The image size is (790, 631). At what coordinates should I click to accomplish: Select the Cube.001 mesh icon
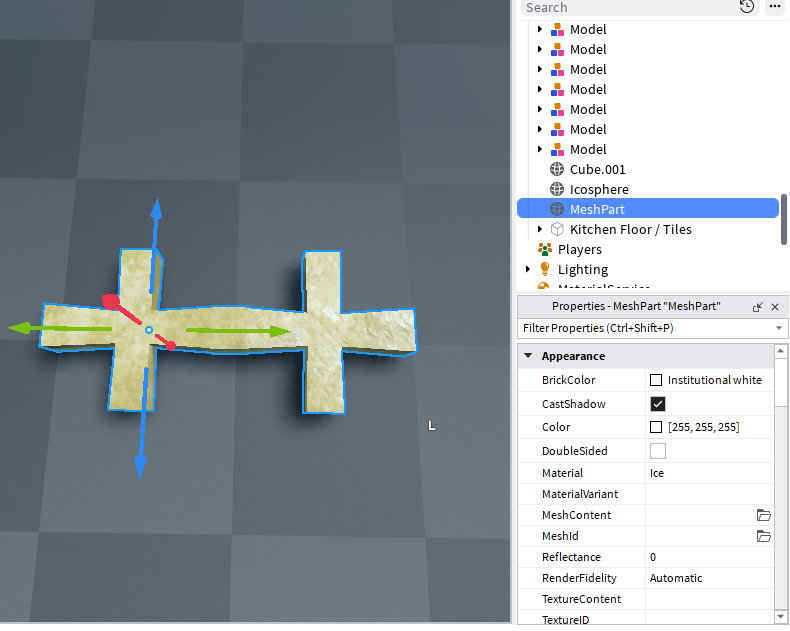(x=557, y=169)
